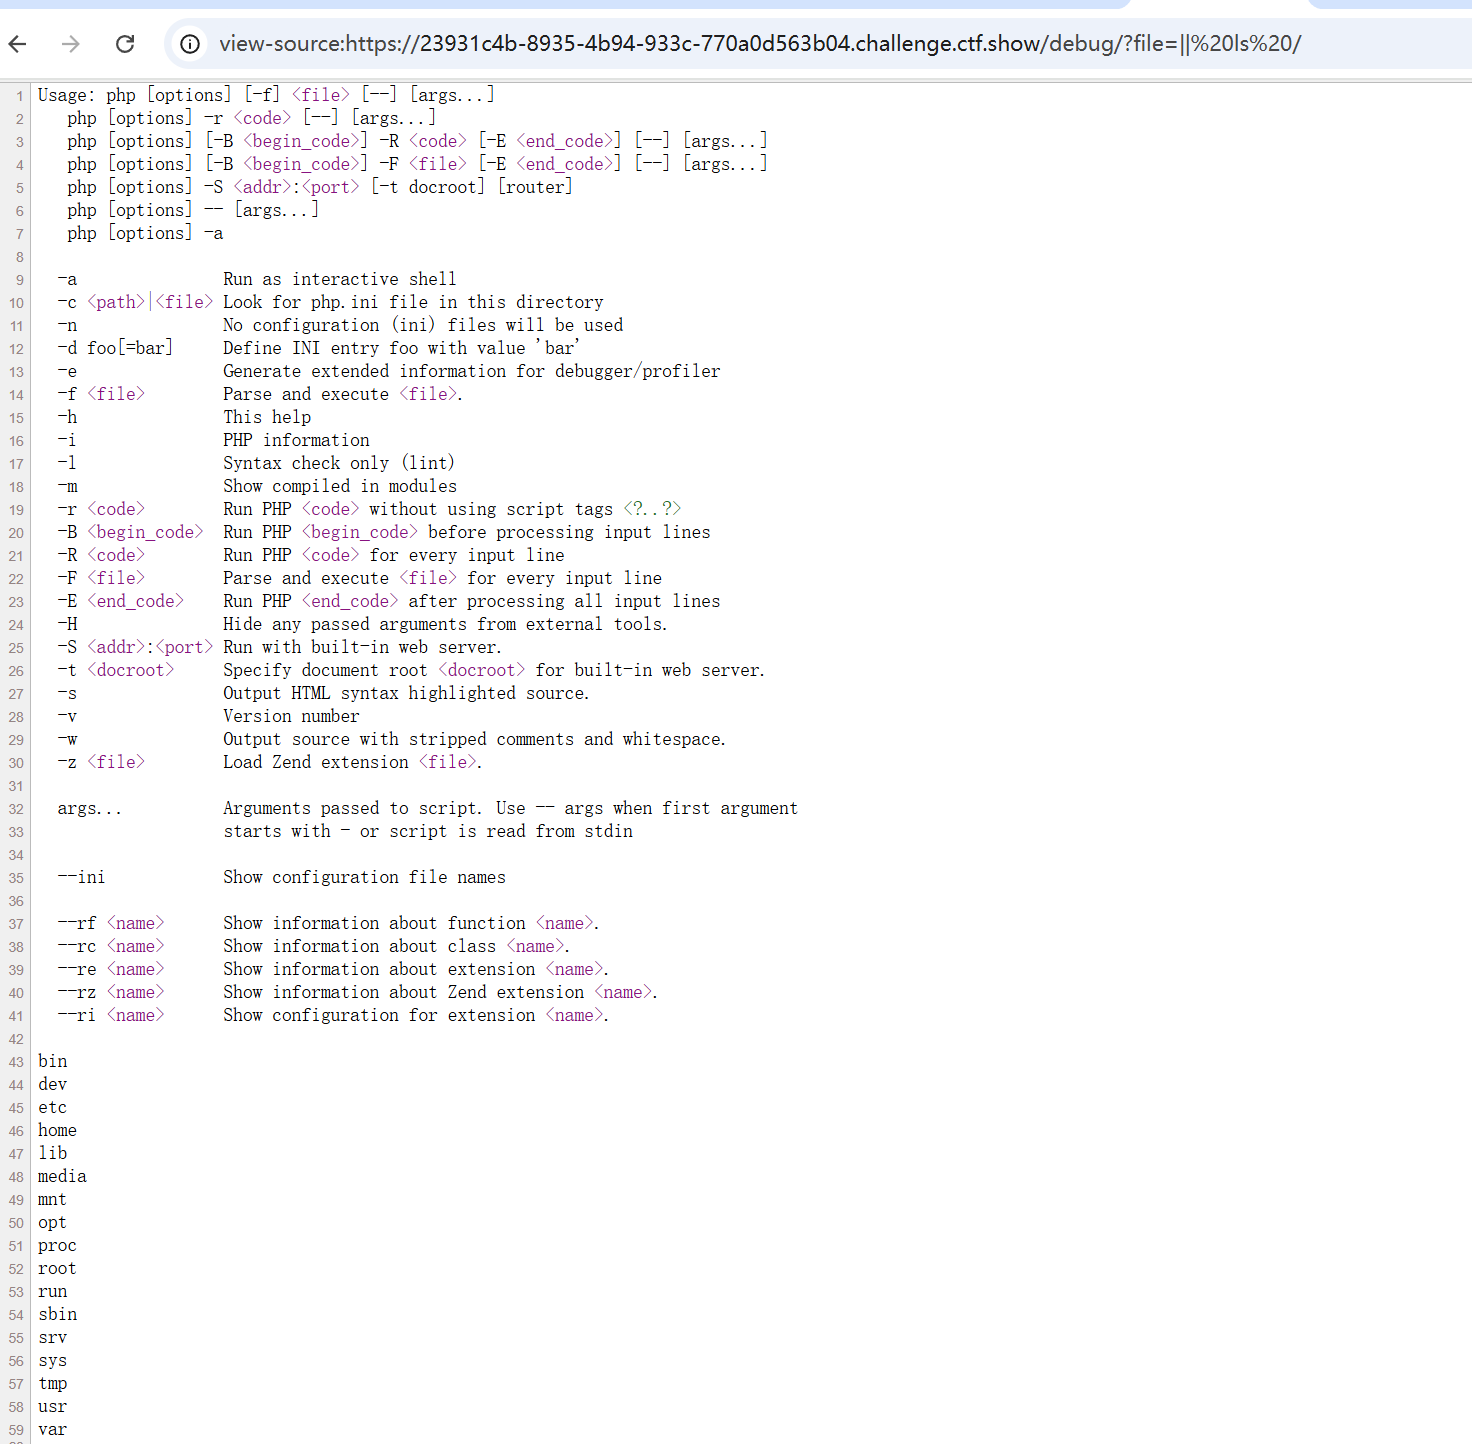Select the 'usr' directory entry
Image resolution: width=1472 pixels, height=1444 pixels.
53,1406
